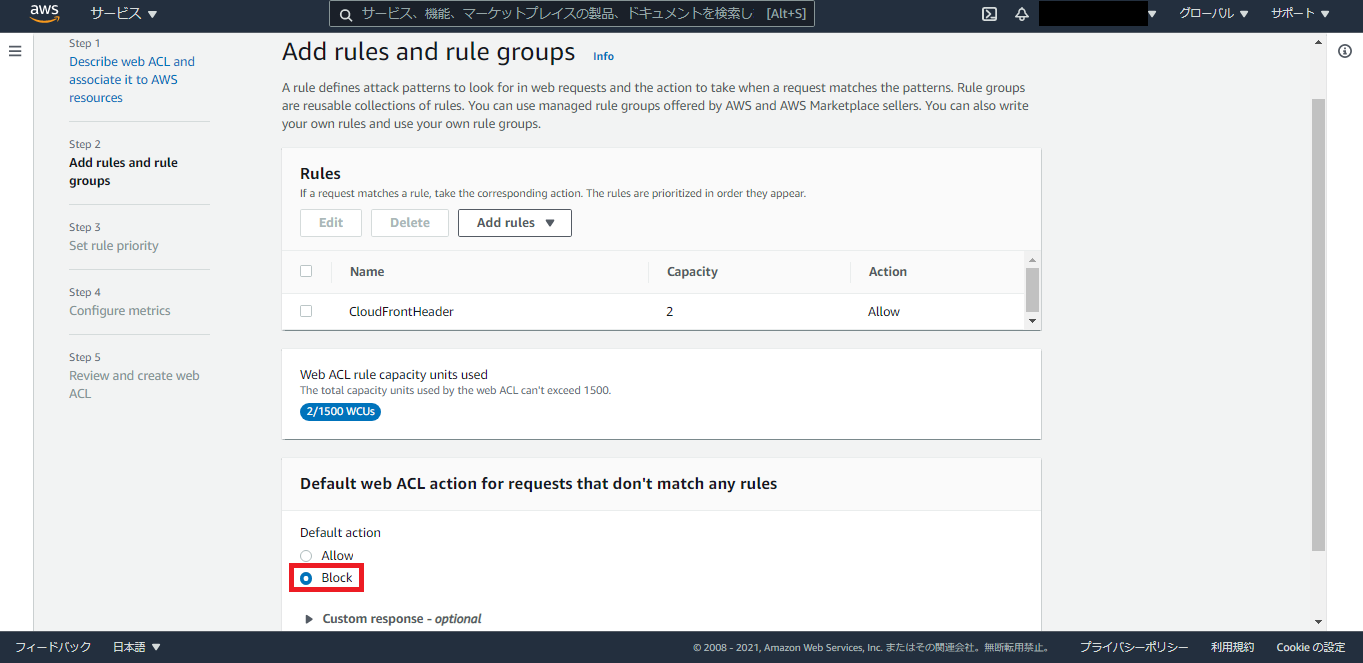
Task: Click the rules table scroll down arrow
Action: (x=1033, y=321)
